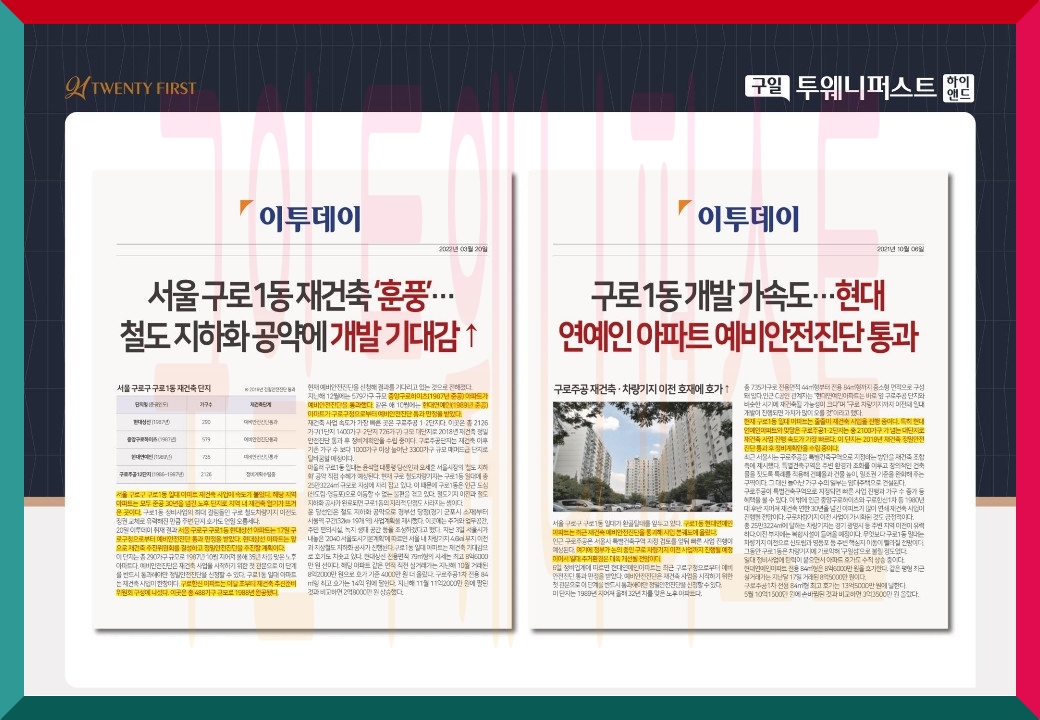
Task: Click table title '서울 구로구 구로1동 재건축 단지'
Action: [x=164, y=388]
